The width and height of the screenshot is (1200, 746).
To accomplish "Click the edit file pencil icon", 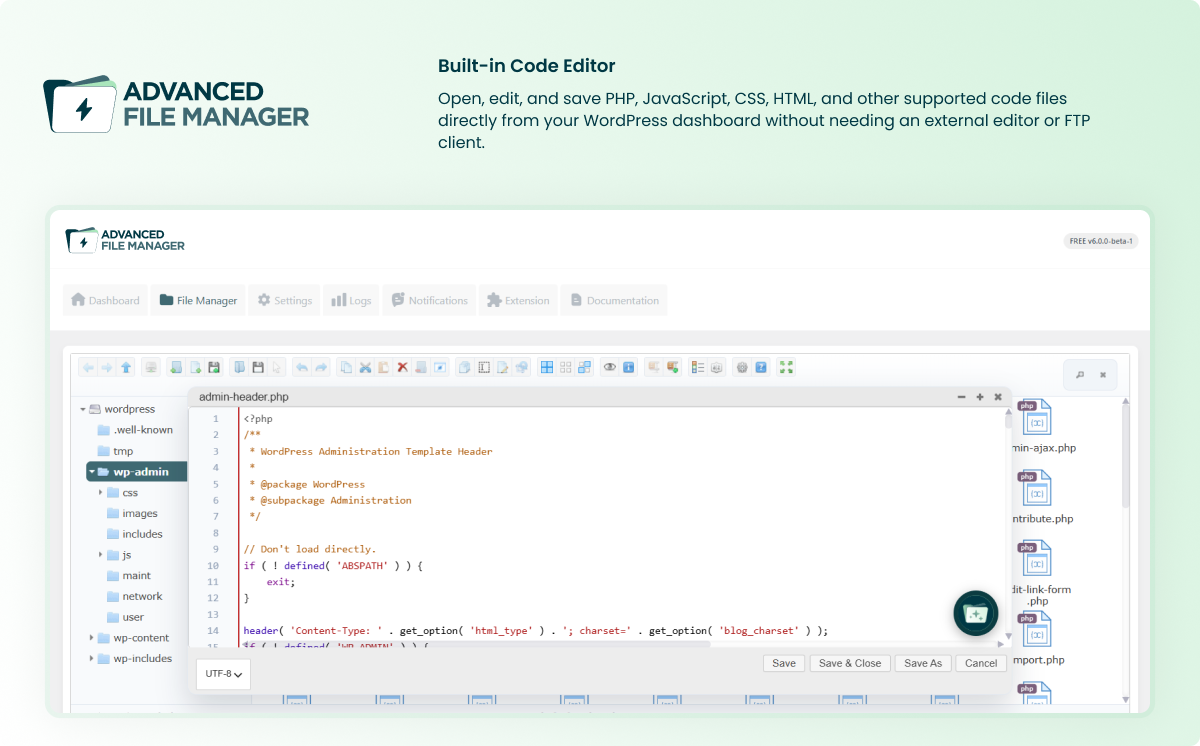I will click(503, 367).
